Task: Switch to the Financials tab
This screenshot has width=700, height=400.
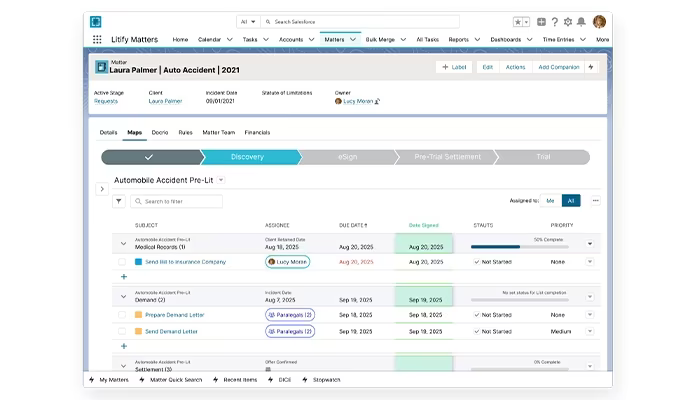Action: click(x=257, y=133)
